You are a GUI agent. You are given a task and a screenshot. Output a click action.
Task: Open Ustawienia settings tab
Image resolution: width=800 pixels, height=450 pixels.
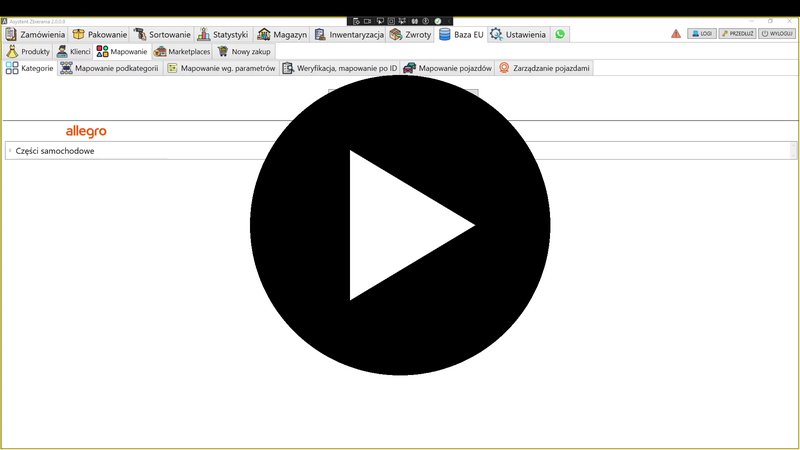click(518, 34)
